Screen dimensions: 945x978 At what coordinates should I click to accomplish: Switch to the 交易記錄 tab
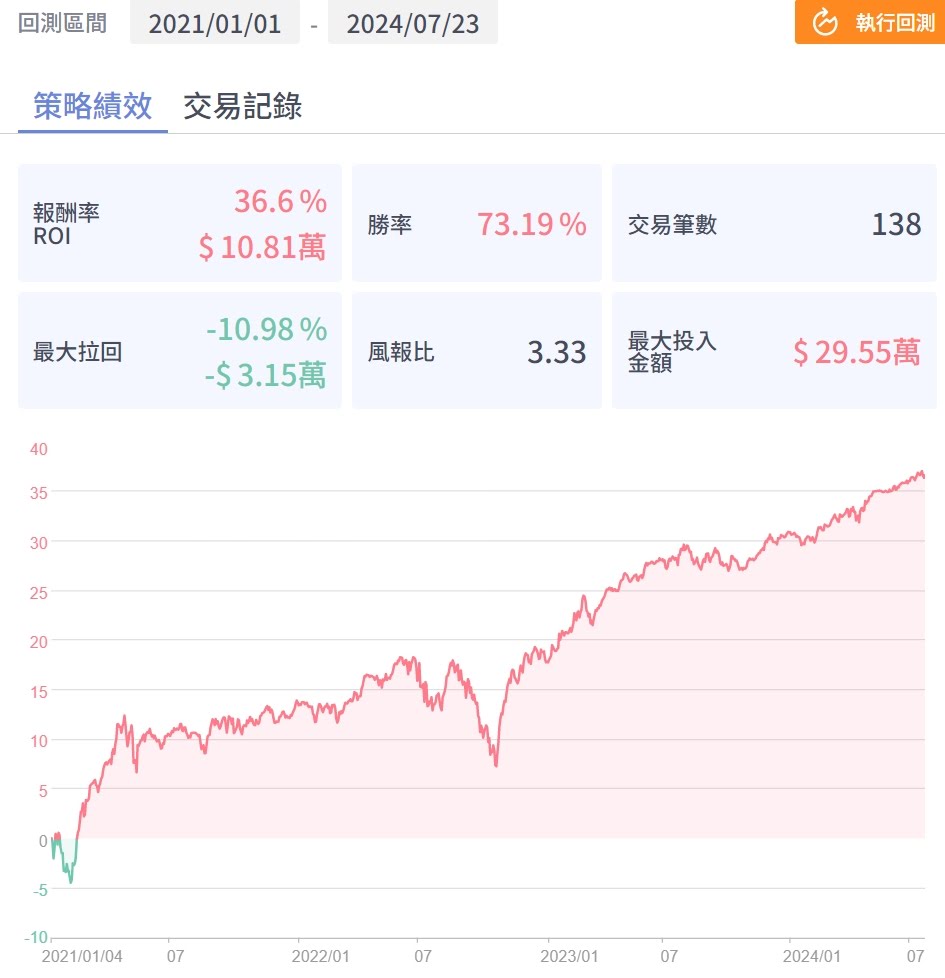coord(242,106)
